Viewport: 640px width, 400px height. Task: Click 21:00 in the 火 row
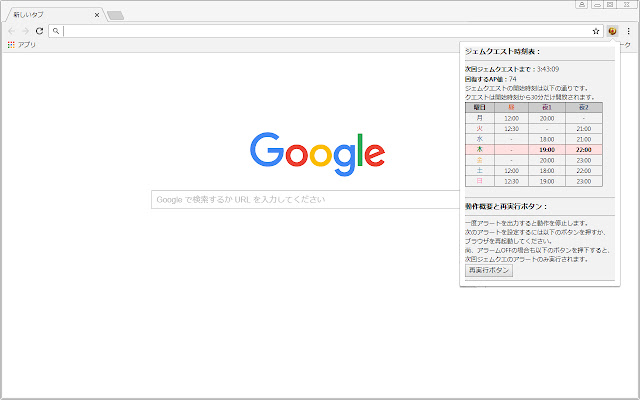[x=584, y=129]
